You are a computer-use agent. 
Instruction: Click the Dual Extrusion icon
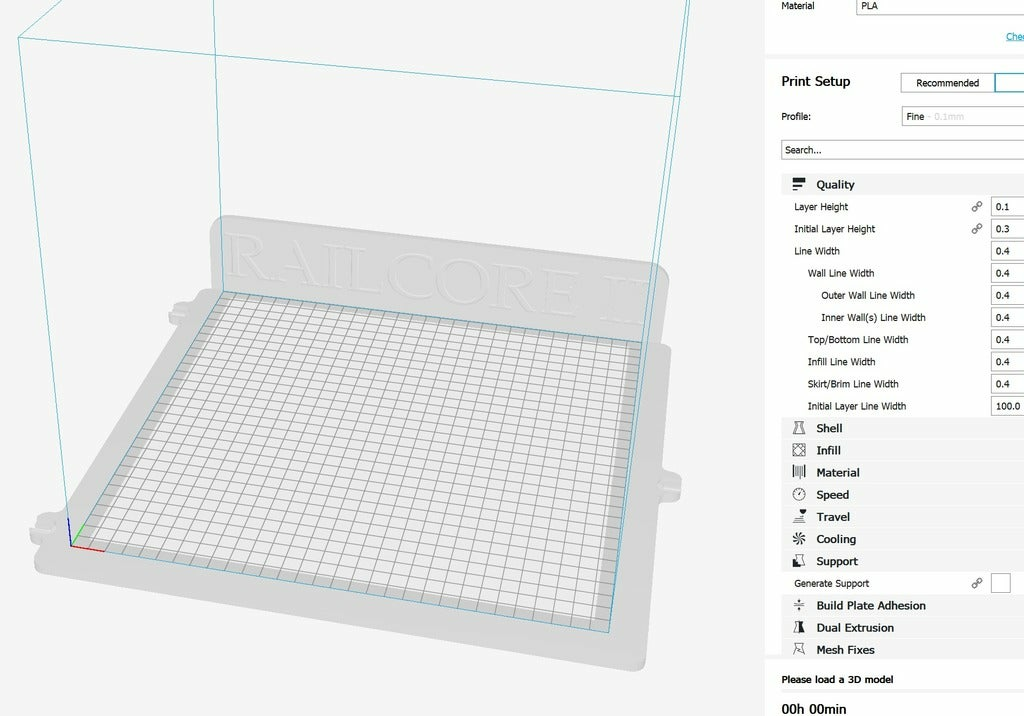click(799, 628)
